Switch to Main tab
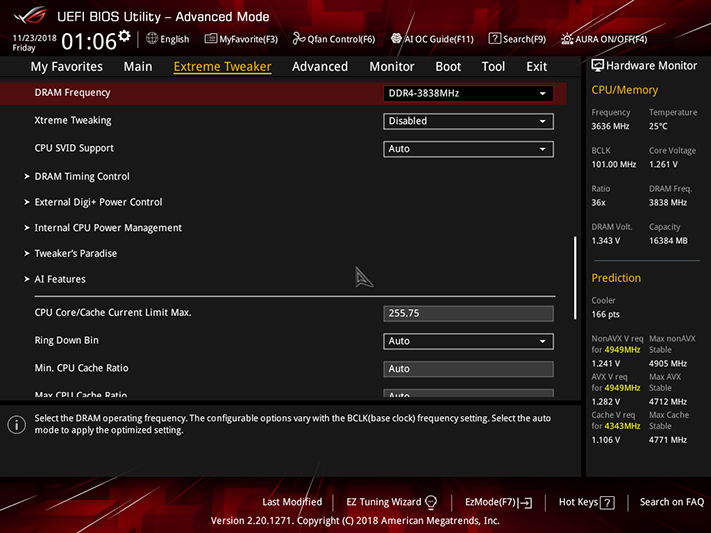The height and width of the screenshot is (533, 711). tap(138, 67)
